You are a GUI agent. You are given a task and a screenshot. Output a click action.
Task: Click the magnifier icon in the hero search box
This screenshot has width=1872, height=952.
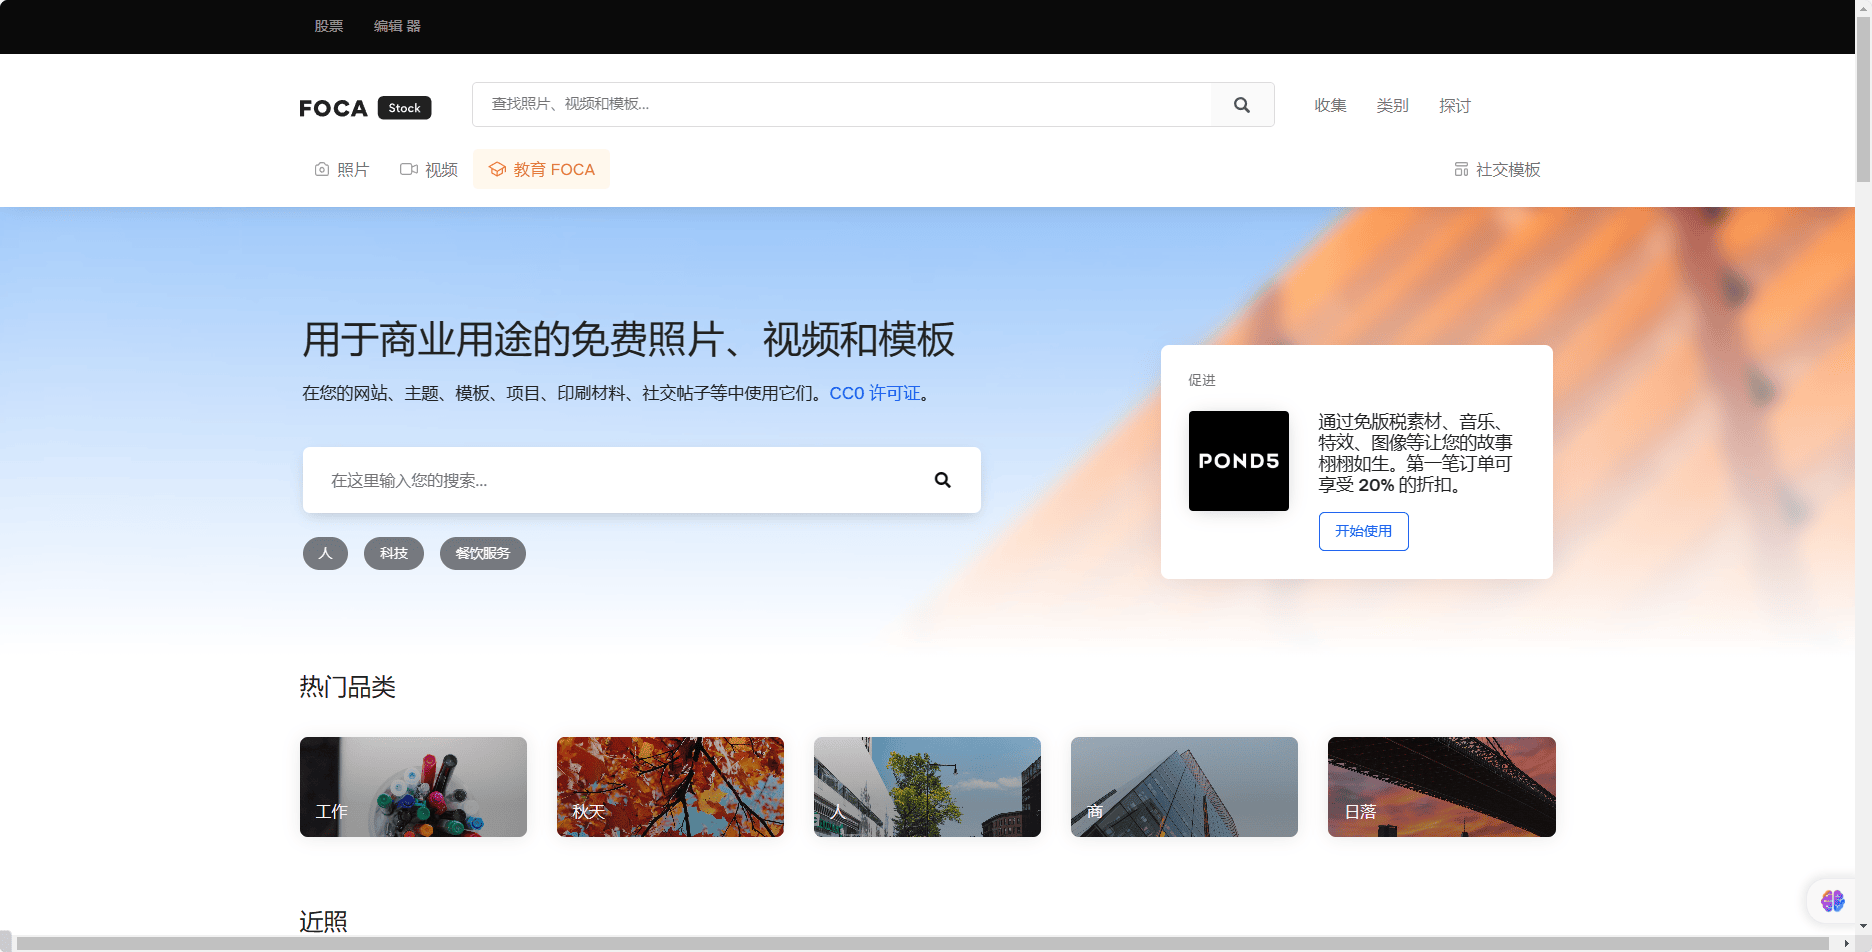[x=942, y=480]
